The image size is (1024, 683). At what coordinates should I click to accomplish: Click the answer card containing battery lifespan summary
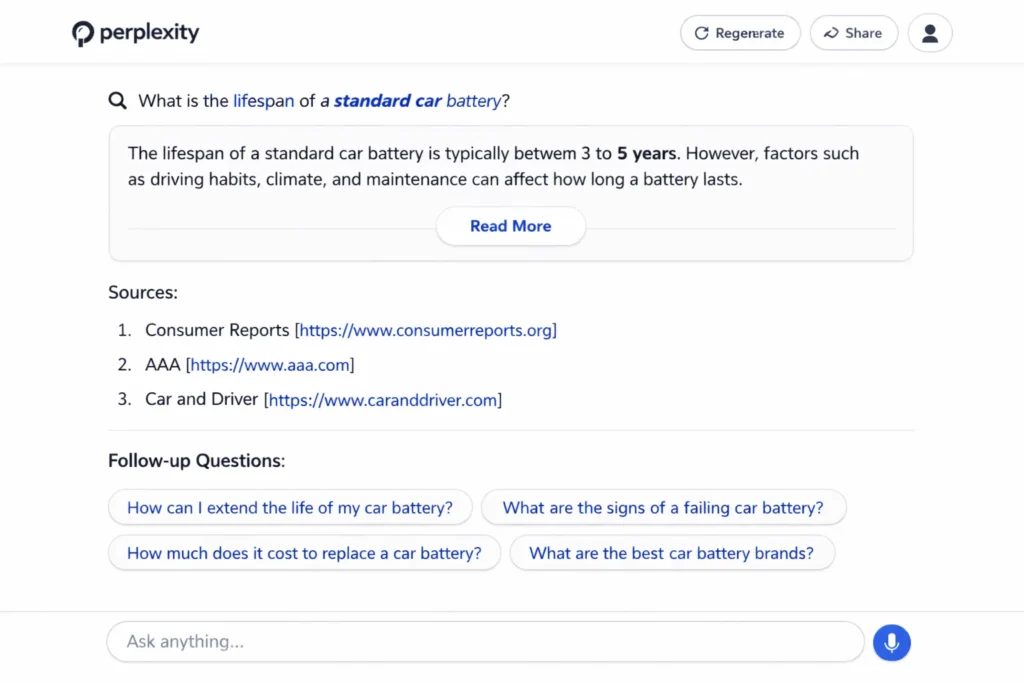point(510,170)
